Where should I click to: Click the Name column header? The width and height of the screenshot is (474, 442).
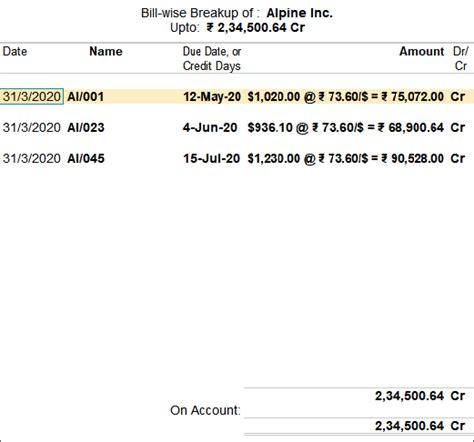click(x=106, y=52)
